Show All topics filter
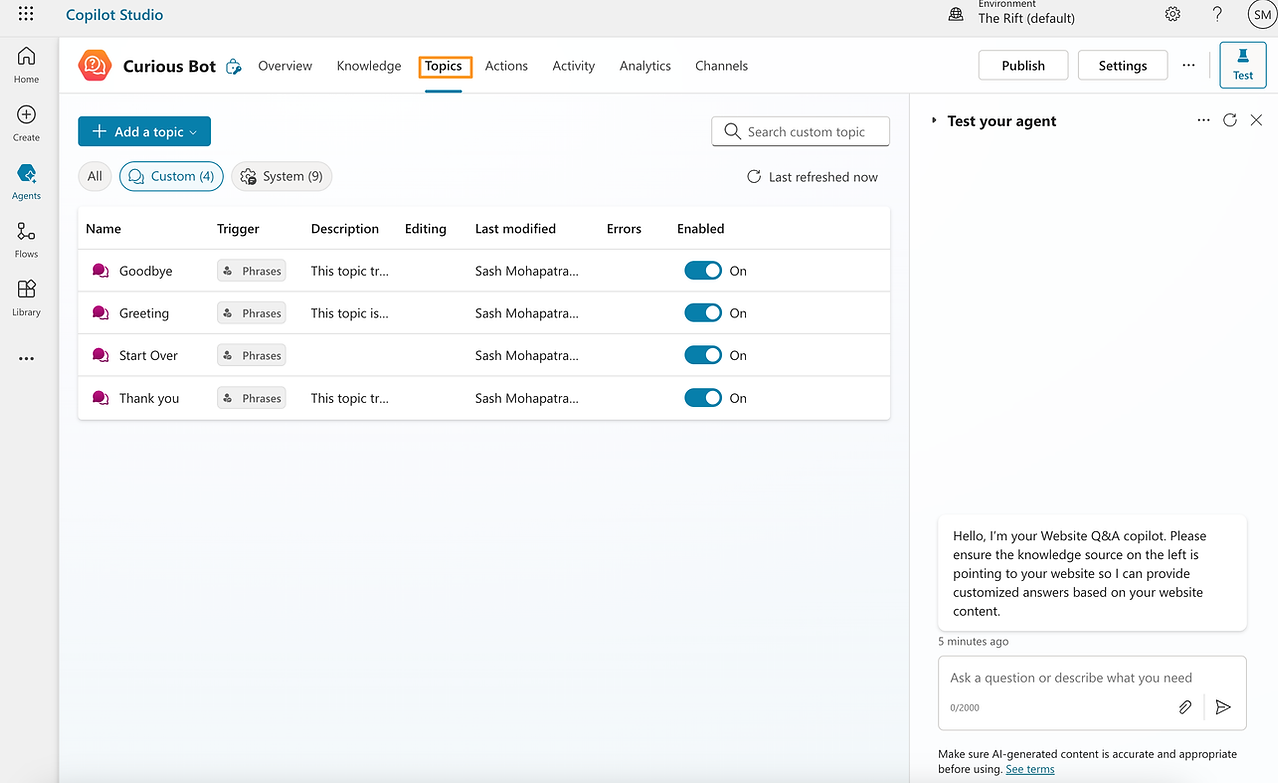 pyautogui.click(x=95, y=176)
